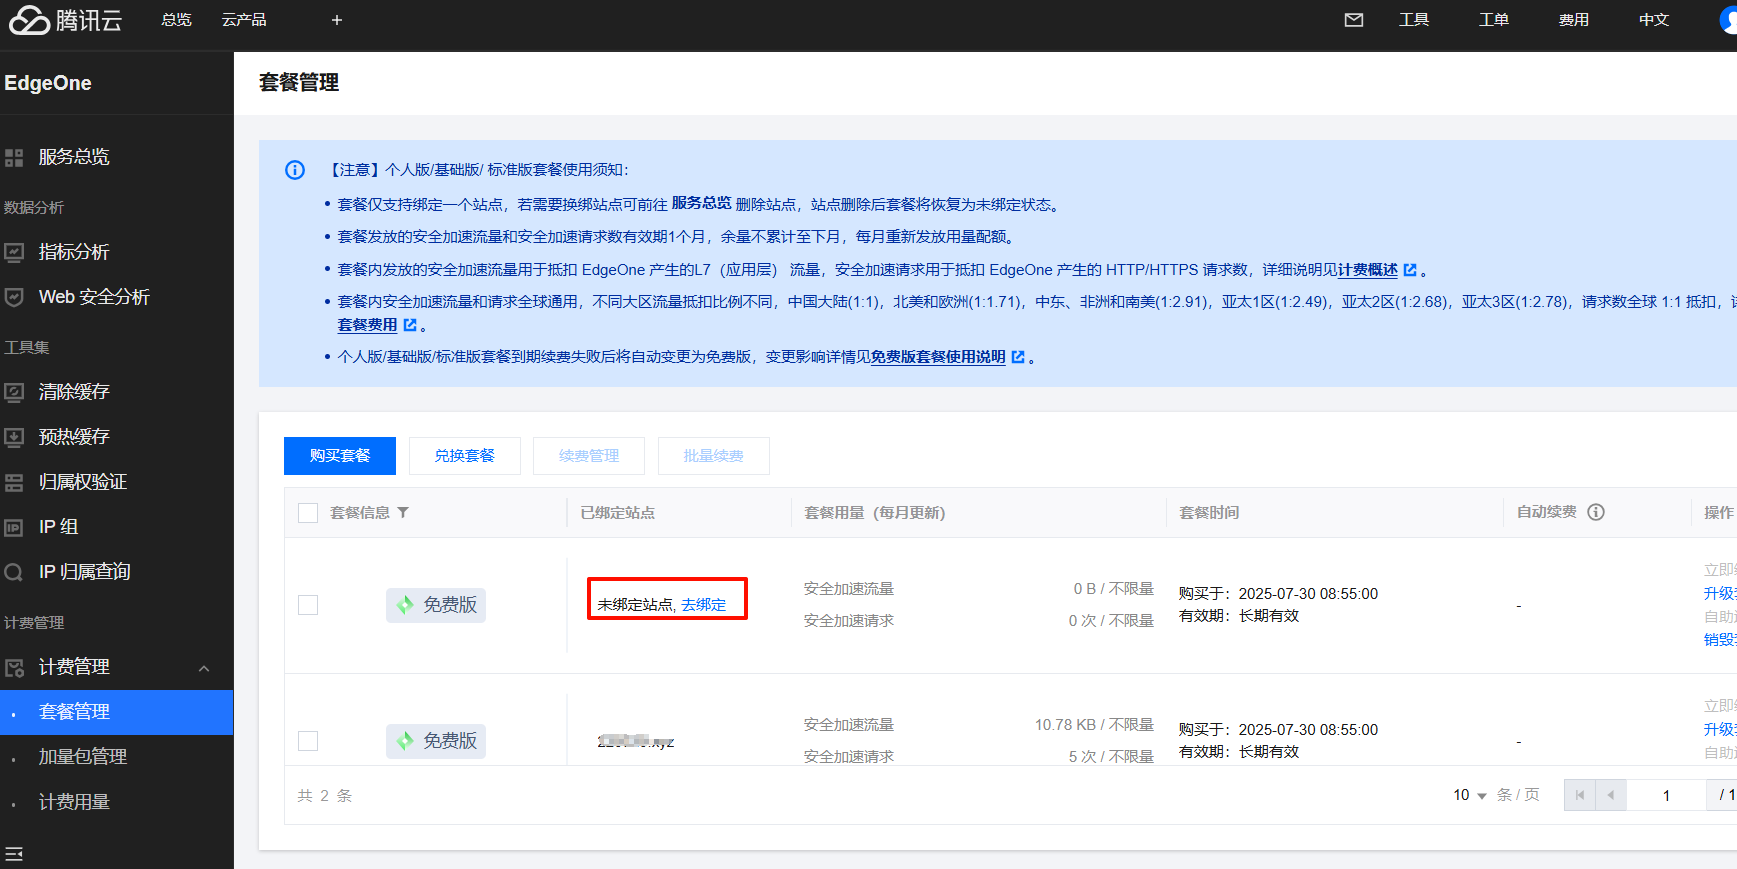Open the 10 条/页 page size dropdown
The image size is (1737, 869).
[x=1470, y=795]
